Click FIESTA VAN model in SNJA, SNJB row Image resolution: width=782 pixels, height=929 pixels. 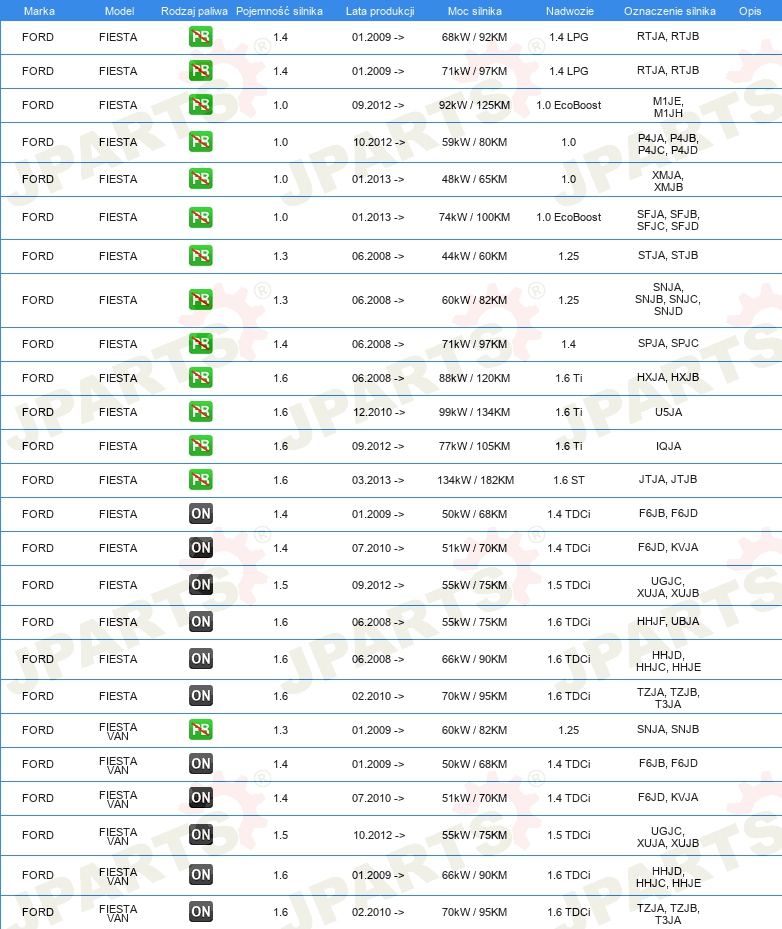pos(118,731)
